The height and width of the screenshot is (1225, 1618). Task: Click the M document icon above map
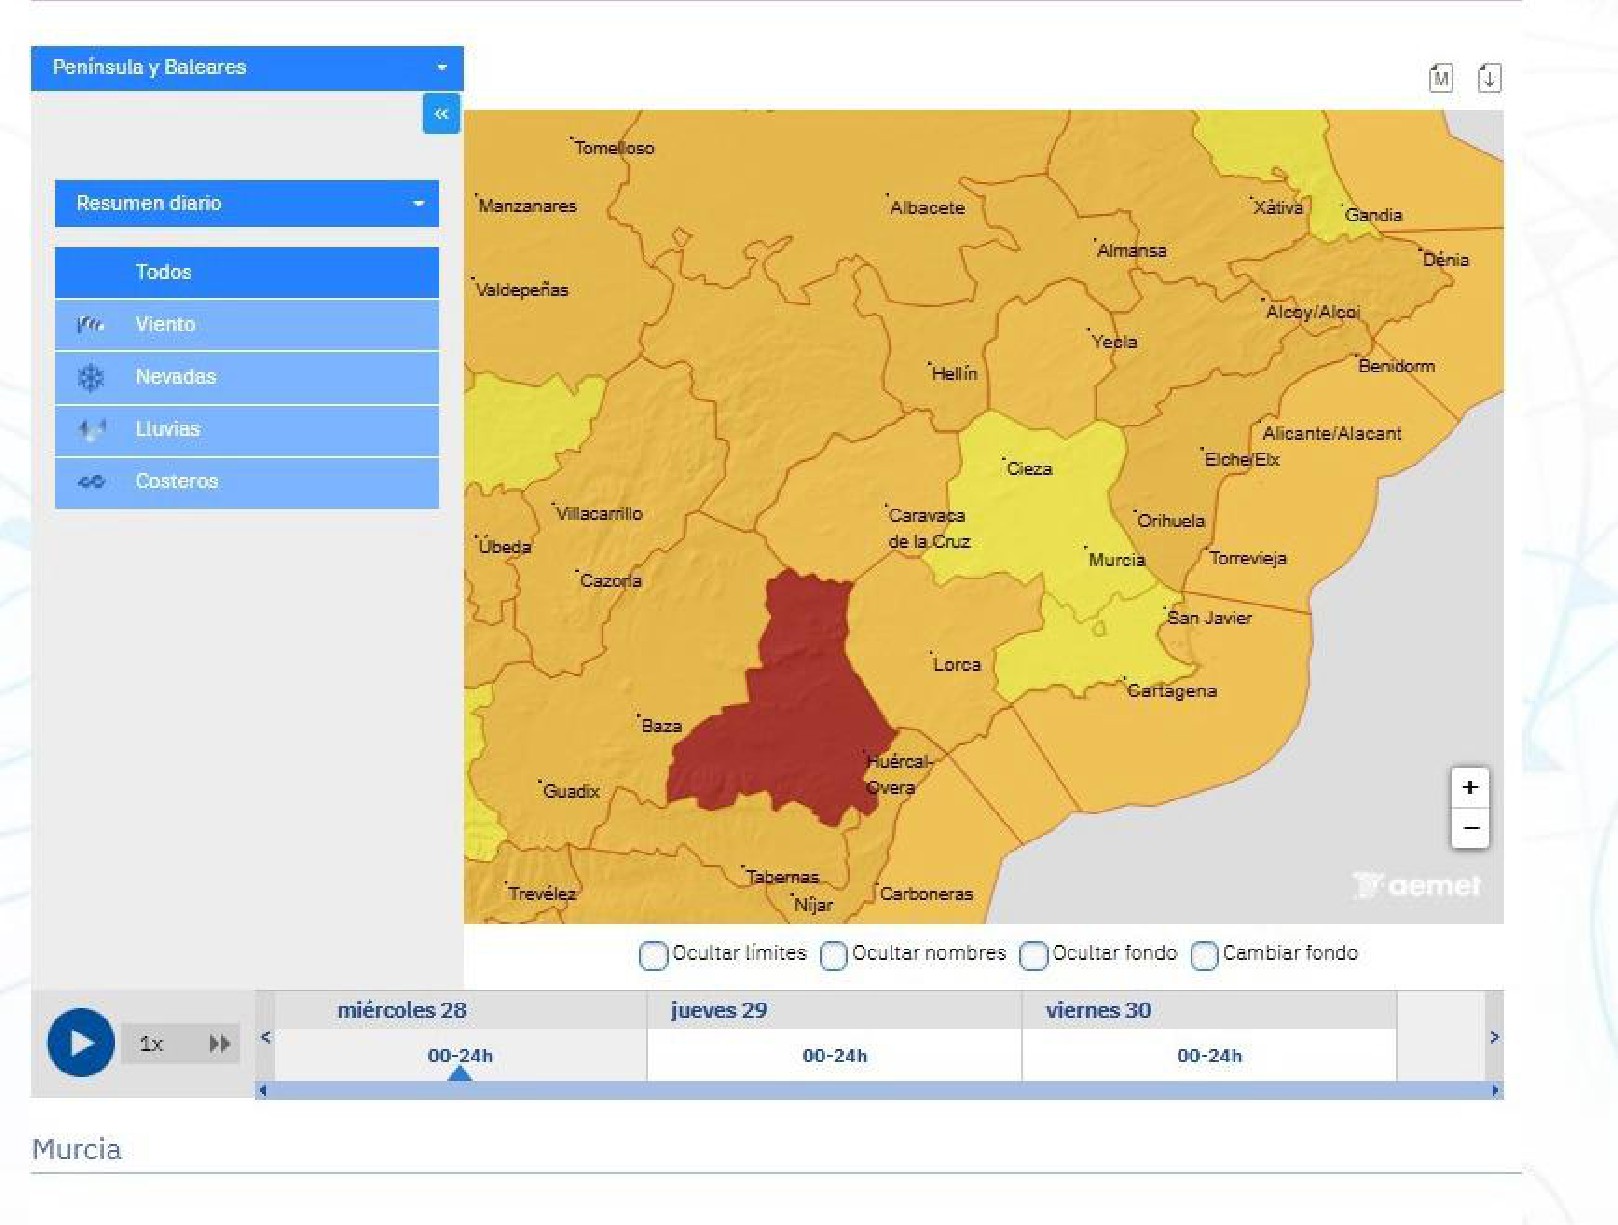coord(1440,78)
